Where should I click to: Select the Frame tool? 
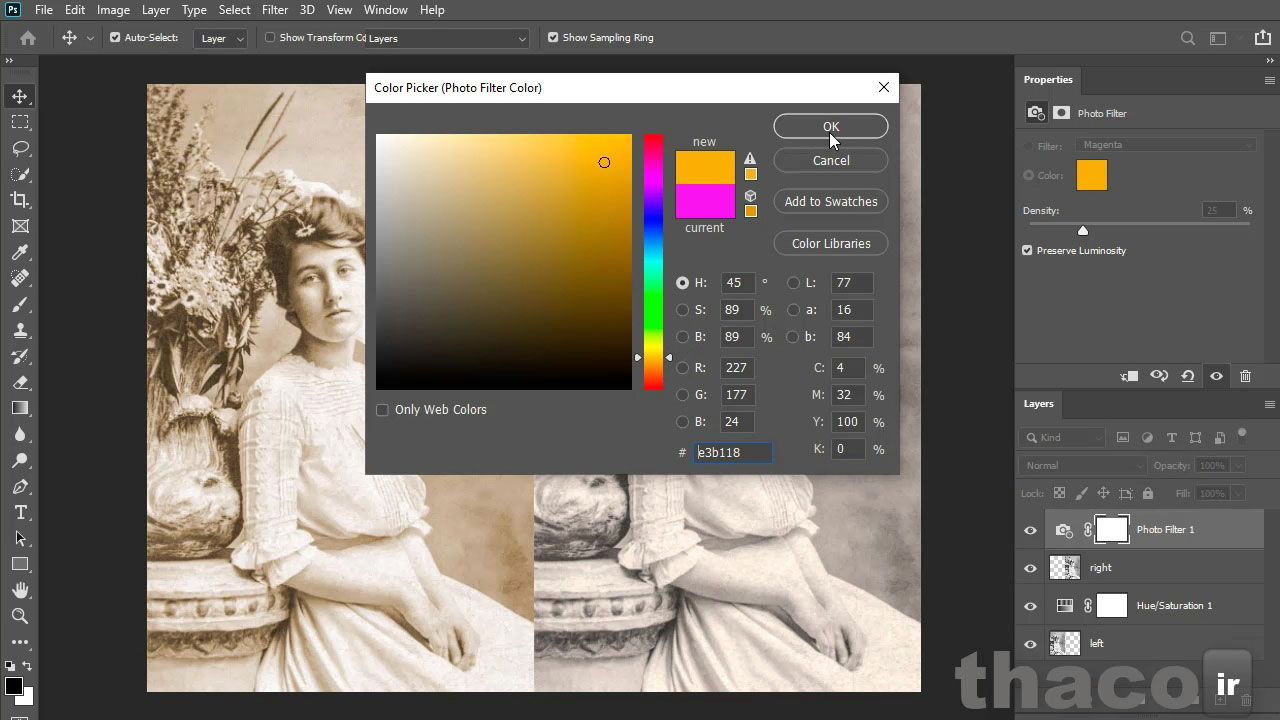[x=20, y=226]
